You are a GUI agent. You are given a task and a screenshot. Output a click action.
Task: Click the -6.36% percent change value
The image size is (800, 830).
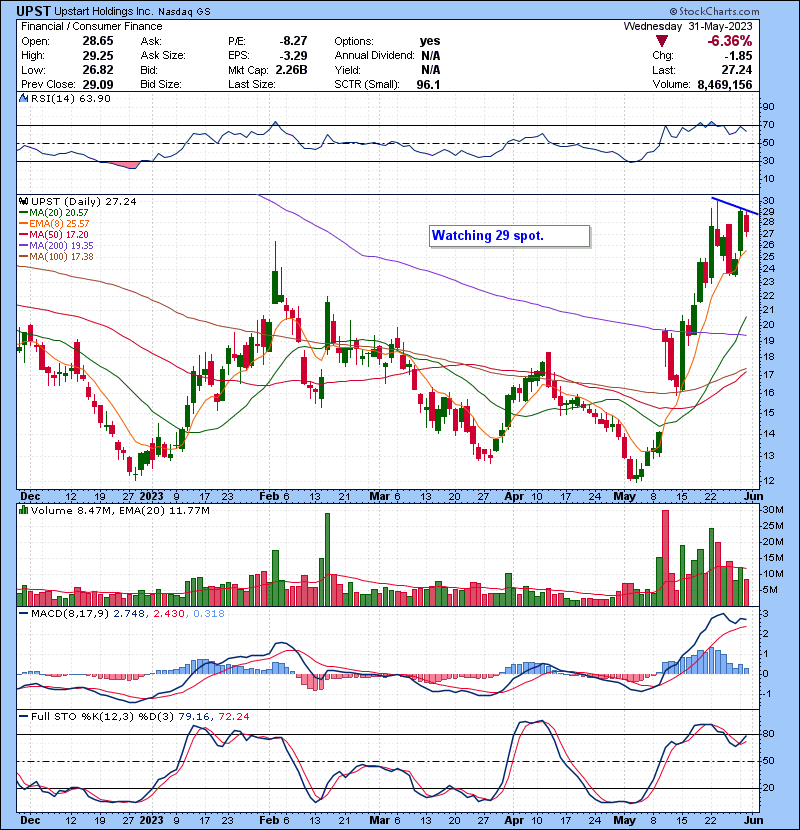pos(730,41)
